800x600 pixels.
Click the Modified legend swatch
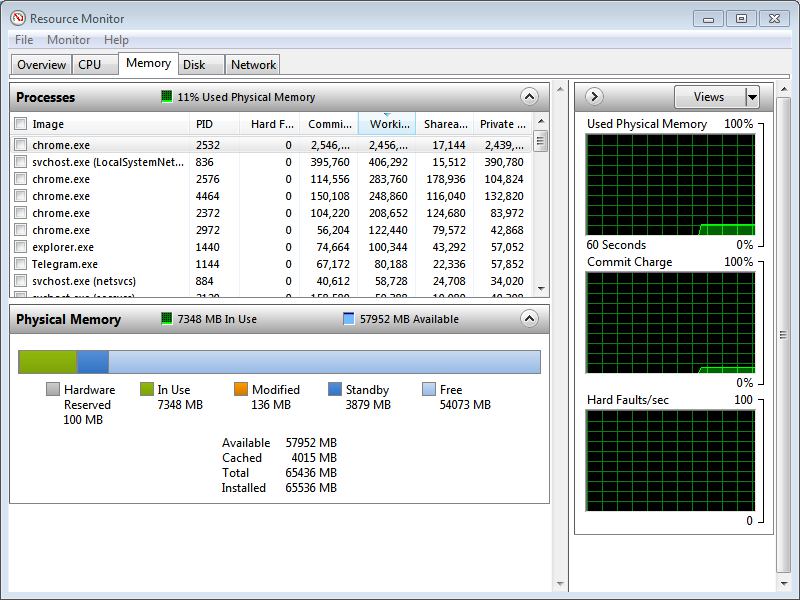click(241, 389)
